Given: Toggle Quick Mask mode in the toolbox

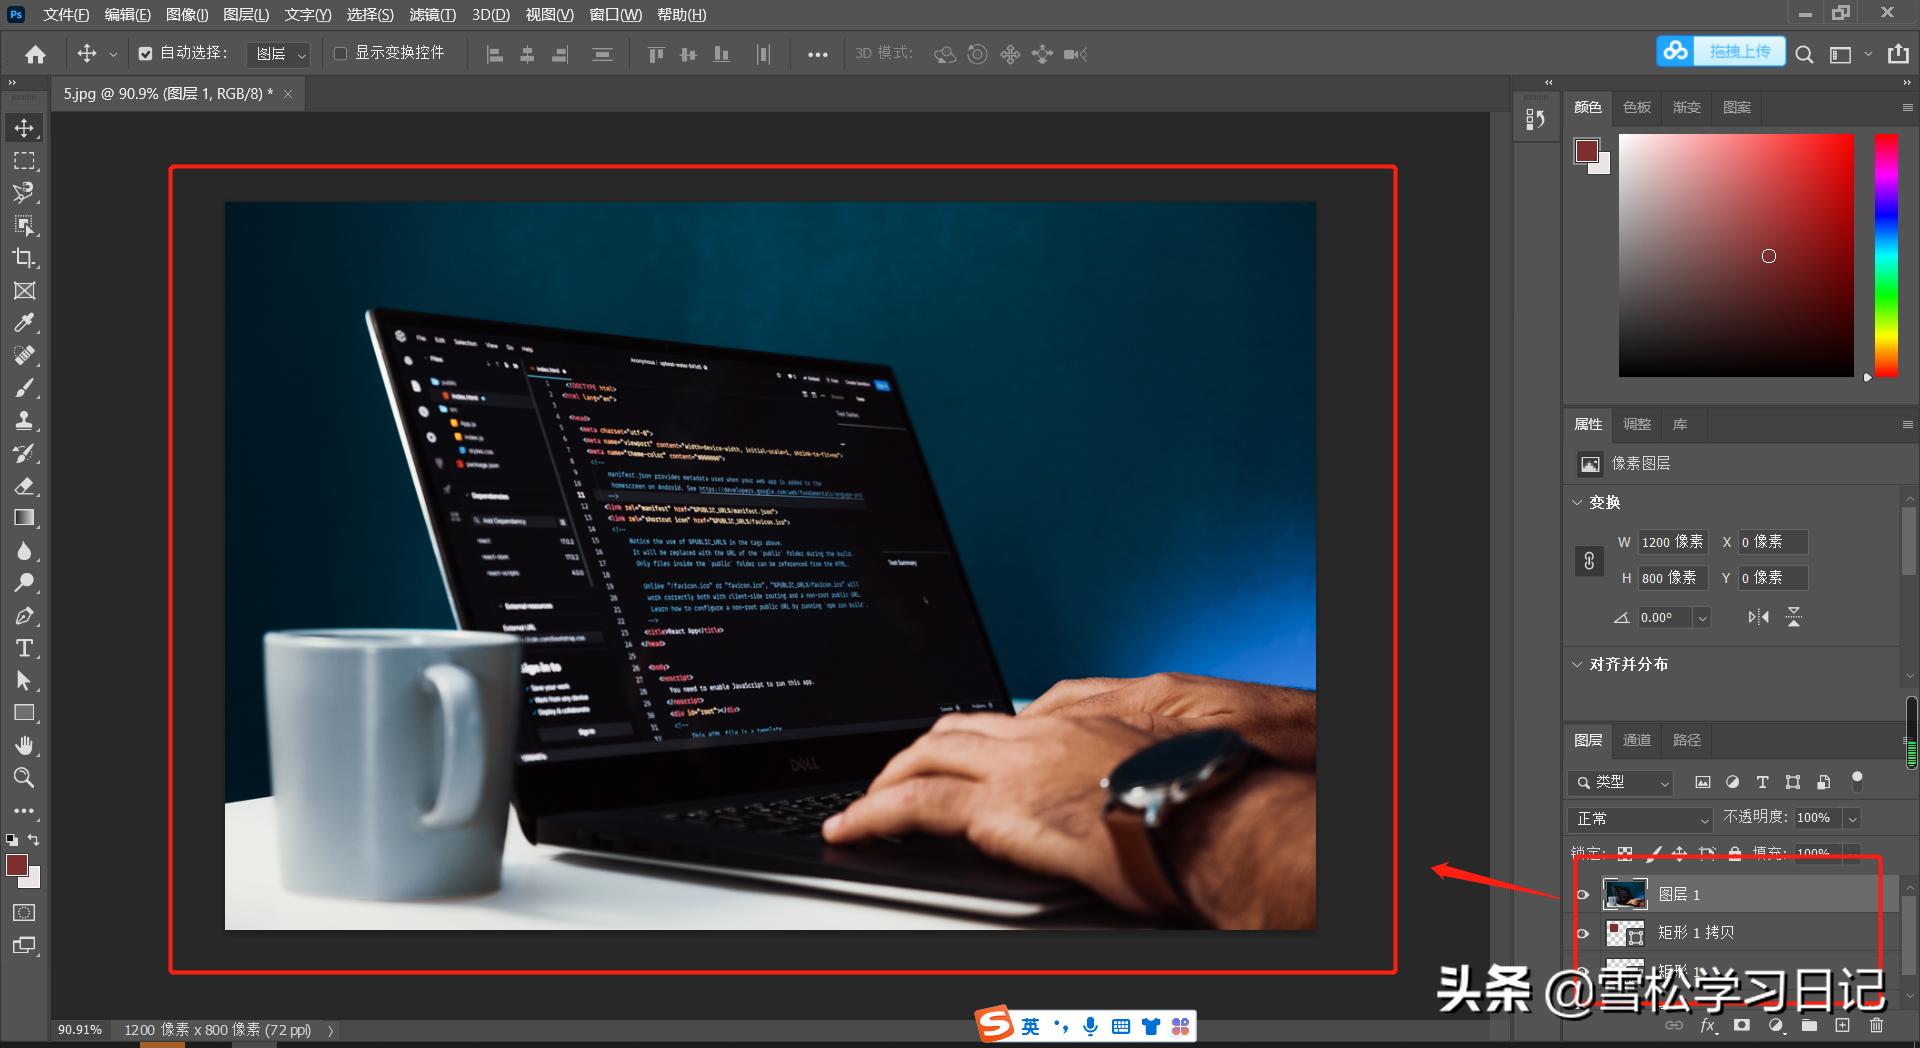Looking at the screenshot, I should tap(24, 912).
